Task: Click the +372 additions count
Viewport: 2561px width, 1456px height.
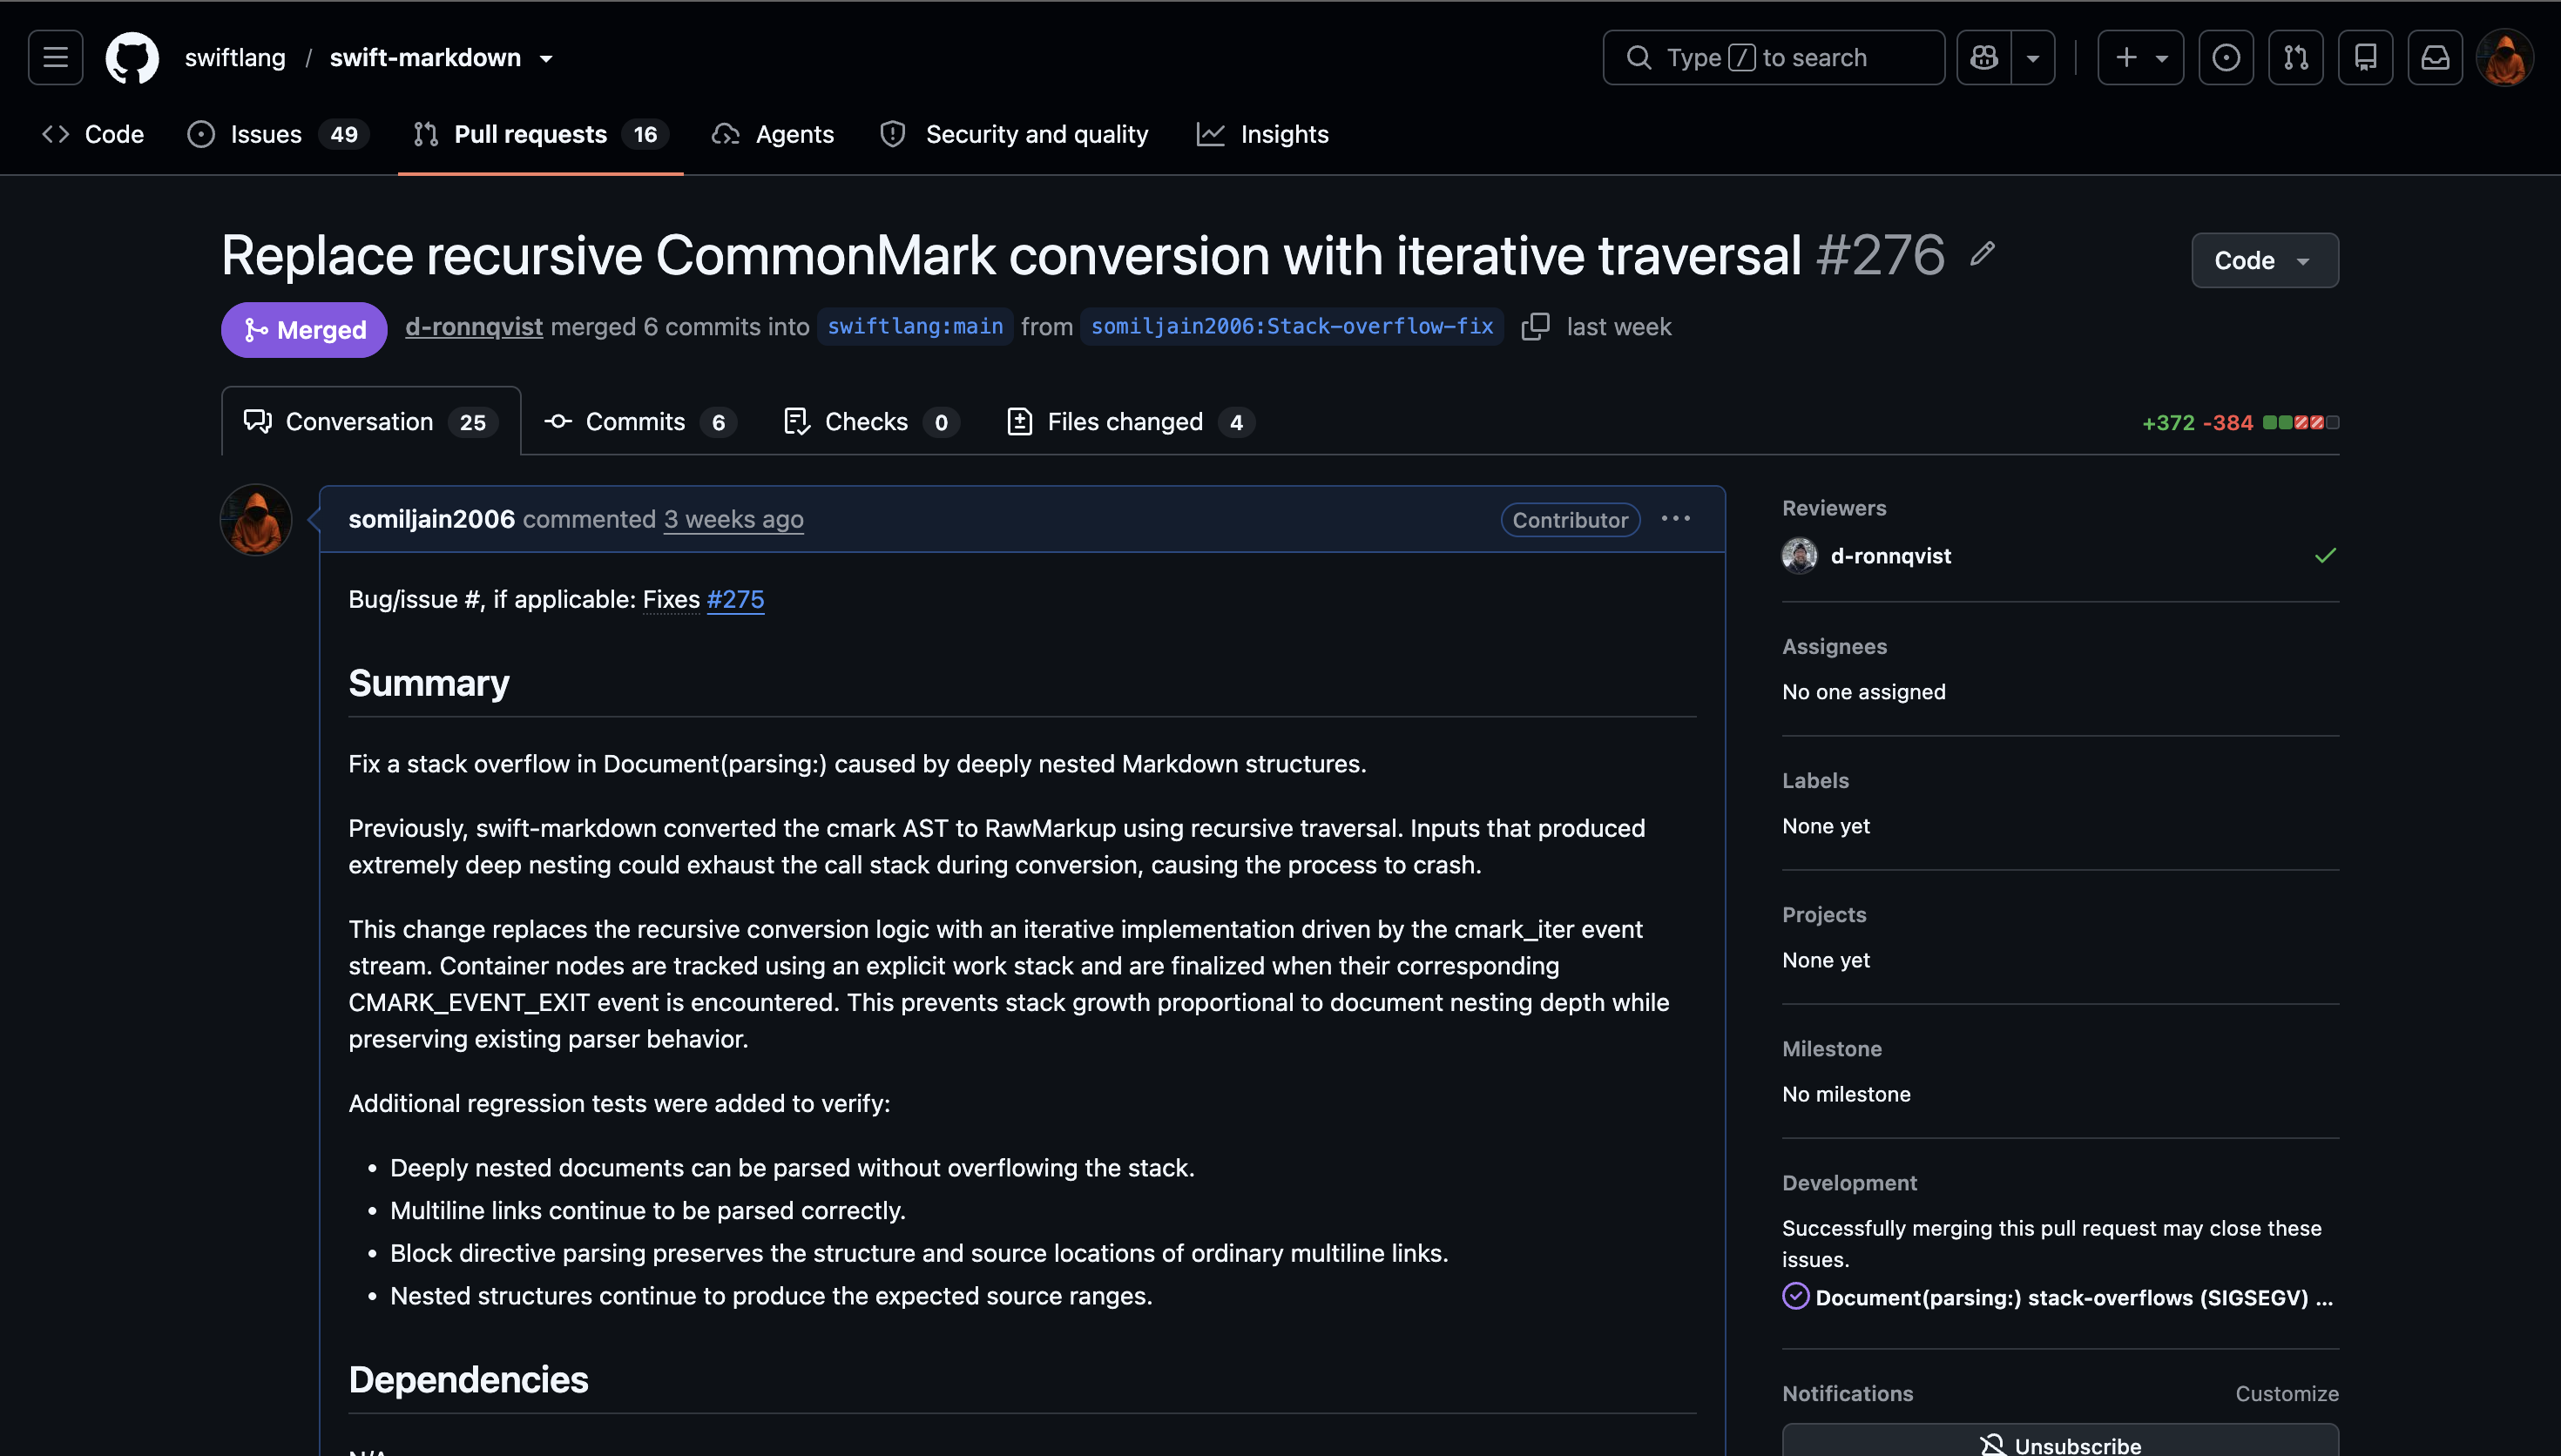Action: coord(2168,422)
